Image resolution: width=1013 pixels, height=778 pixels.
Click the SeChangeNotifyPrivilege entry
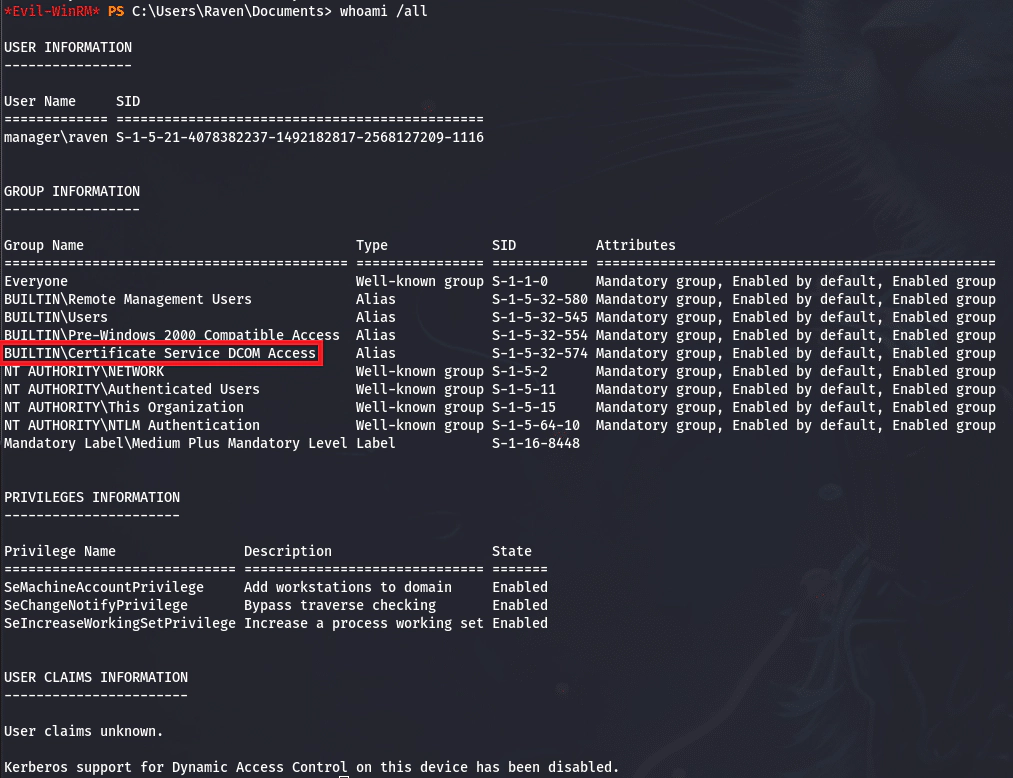96,605
